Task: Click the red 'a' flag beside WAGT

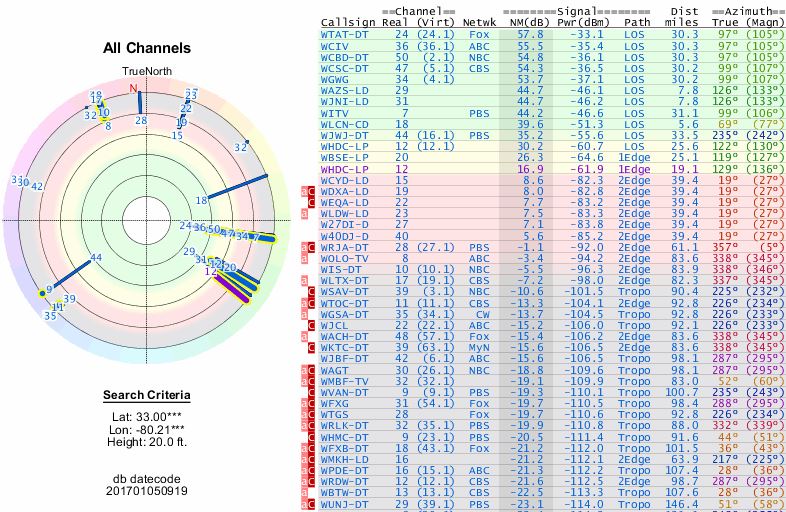Action: pos(305,369)
